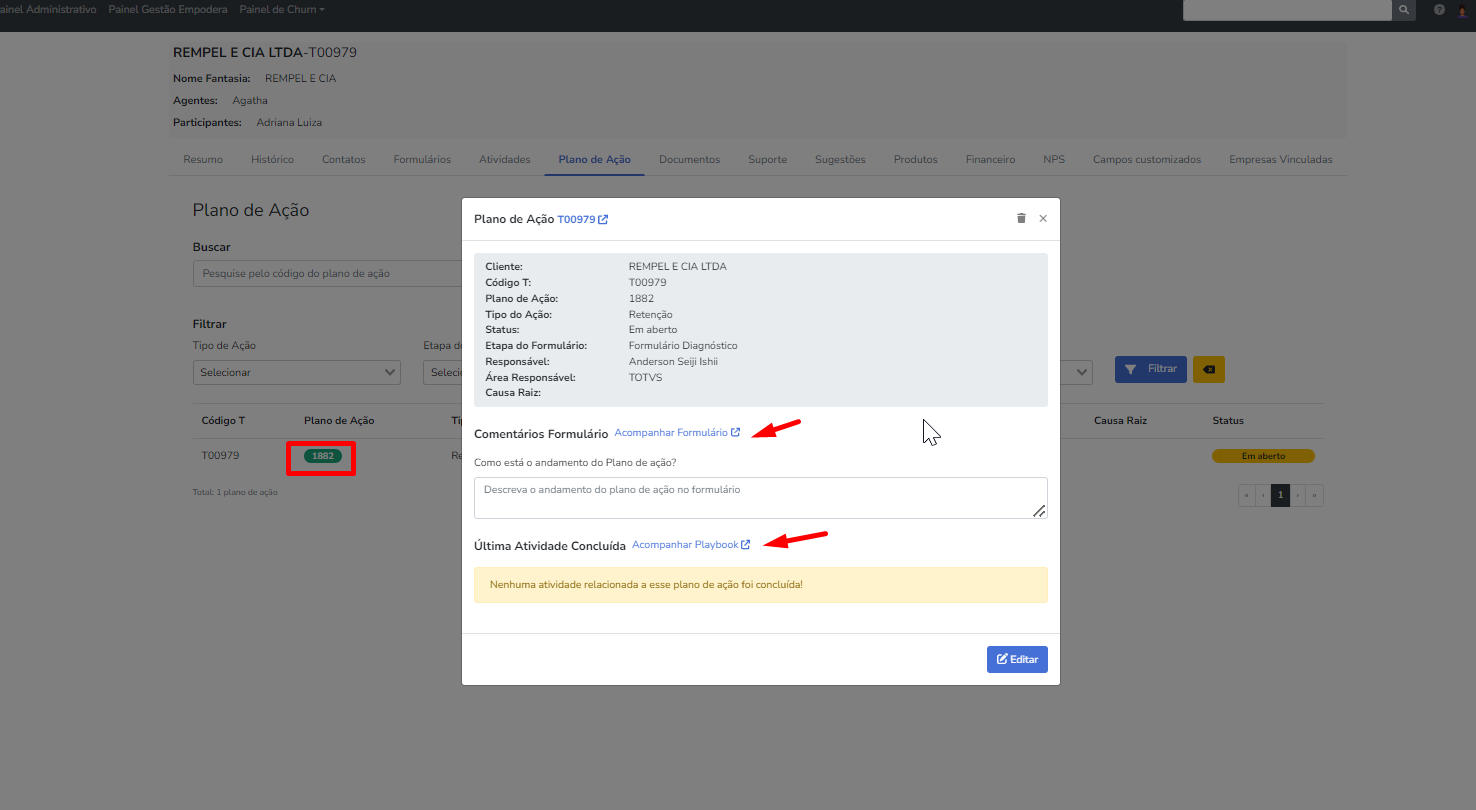Open the T00979 link in dialog header

(x=582, y=219)
